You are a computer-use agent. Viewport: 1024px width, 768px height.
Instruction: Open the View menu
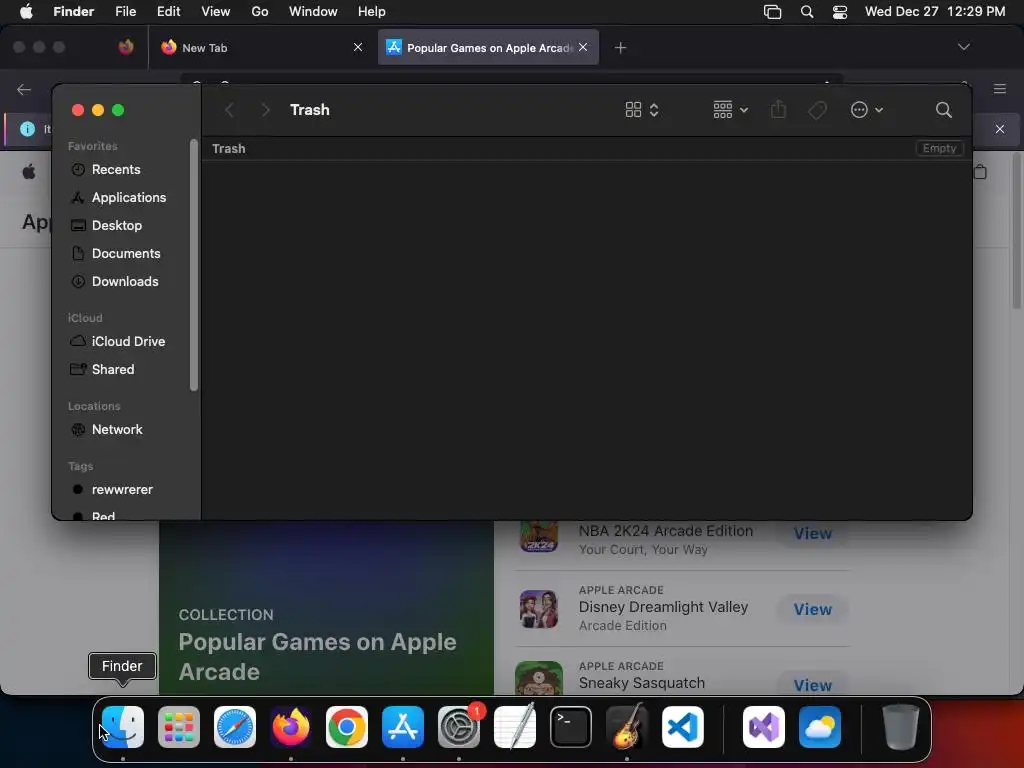click(216, 12)
